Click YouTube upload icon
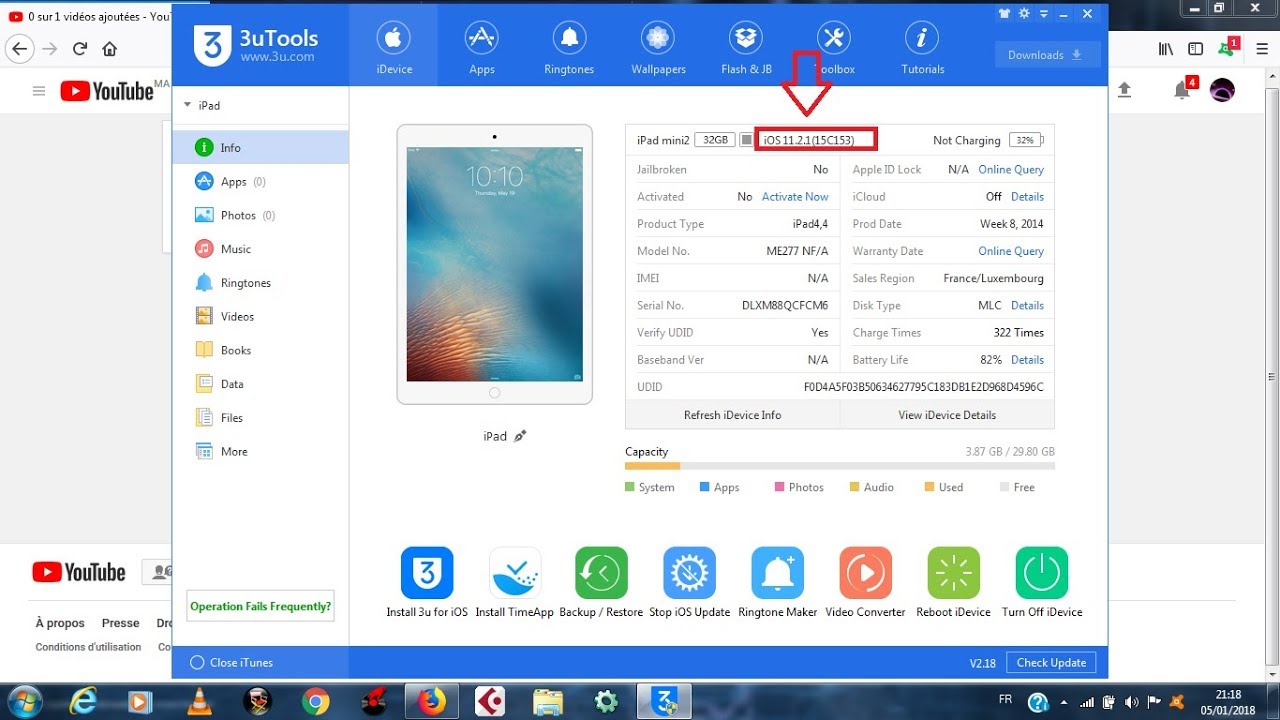The image size is (1280, 720). click(1124, 90)
